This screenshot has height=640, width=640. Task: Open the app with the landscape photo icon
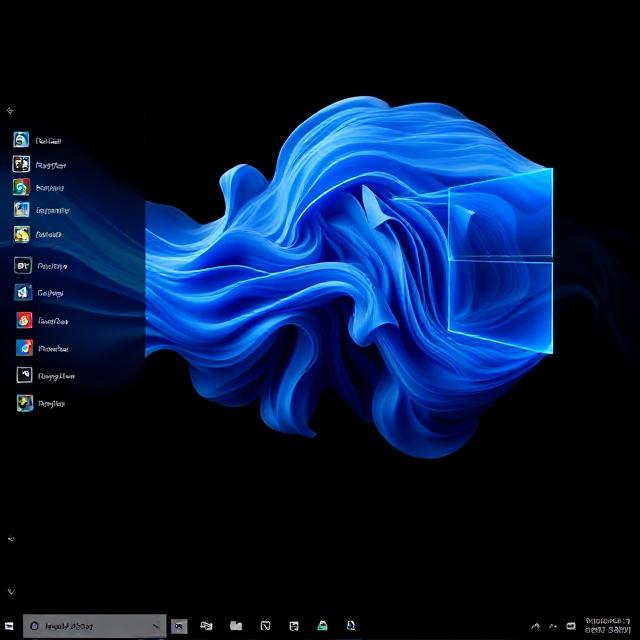point(22,210)
